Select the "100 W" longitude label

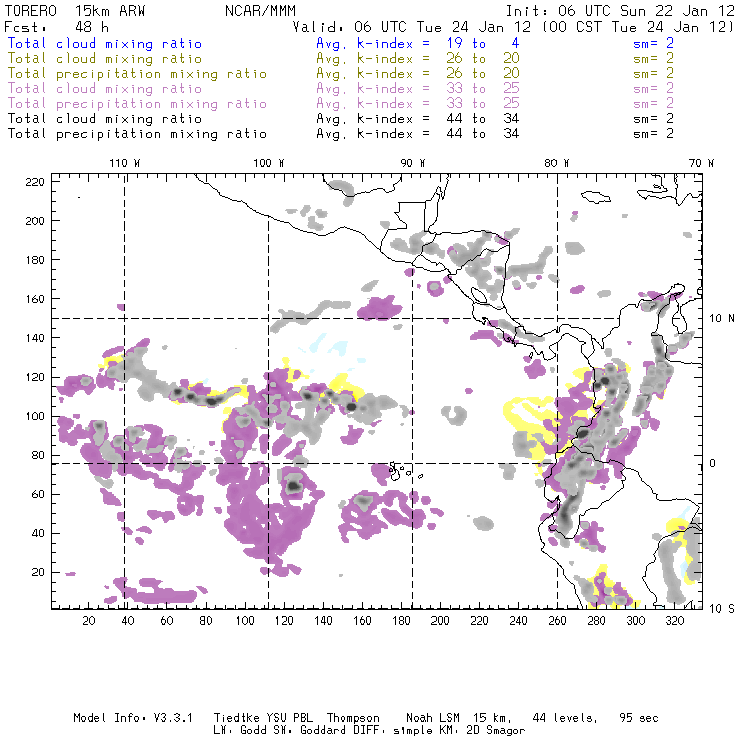(269, 163)
